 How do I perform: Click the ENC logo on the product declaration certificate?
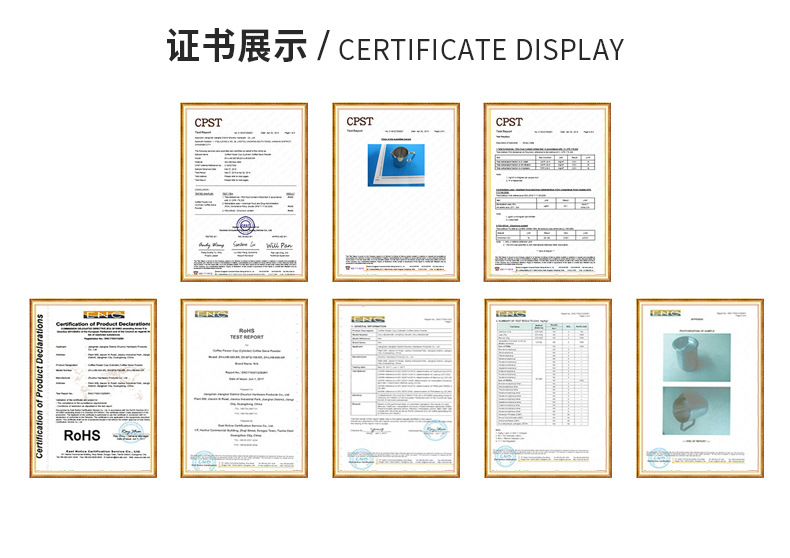click(104, 315)
